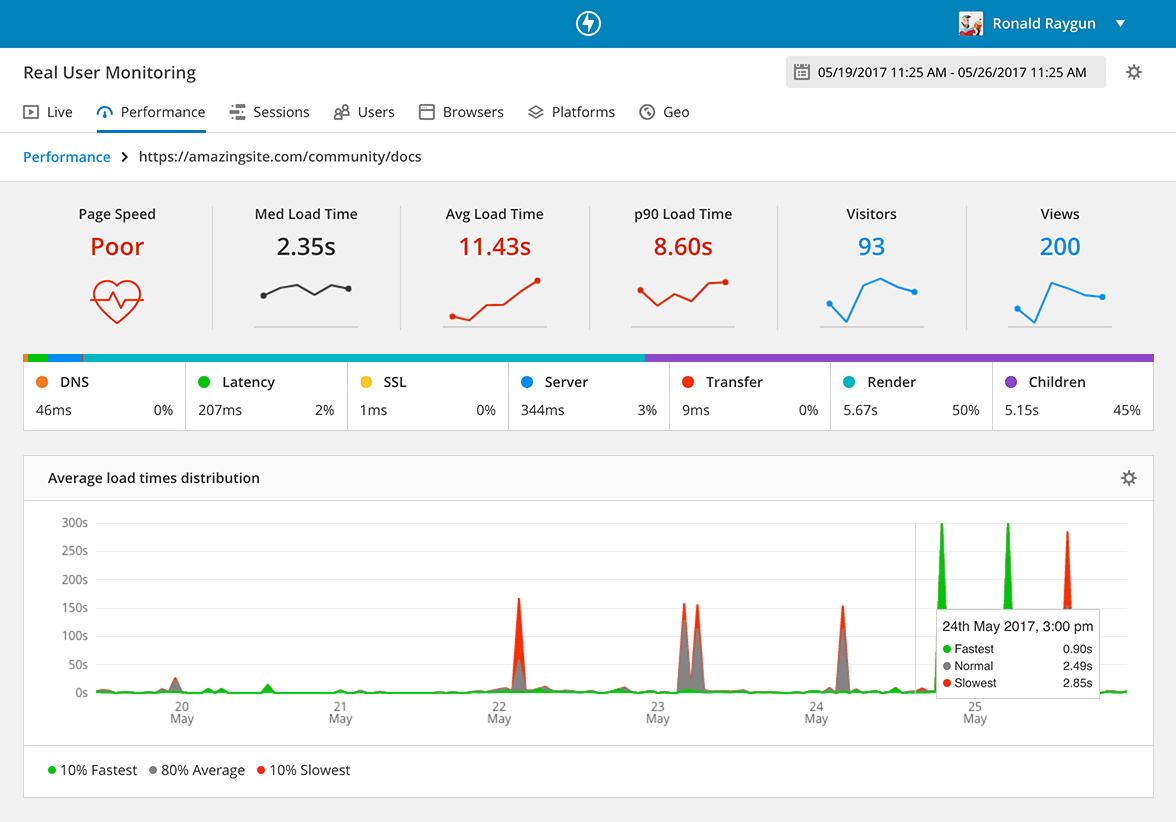Click the Visitors sparkline graph

pyautogui.click(x=871, y=295)
